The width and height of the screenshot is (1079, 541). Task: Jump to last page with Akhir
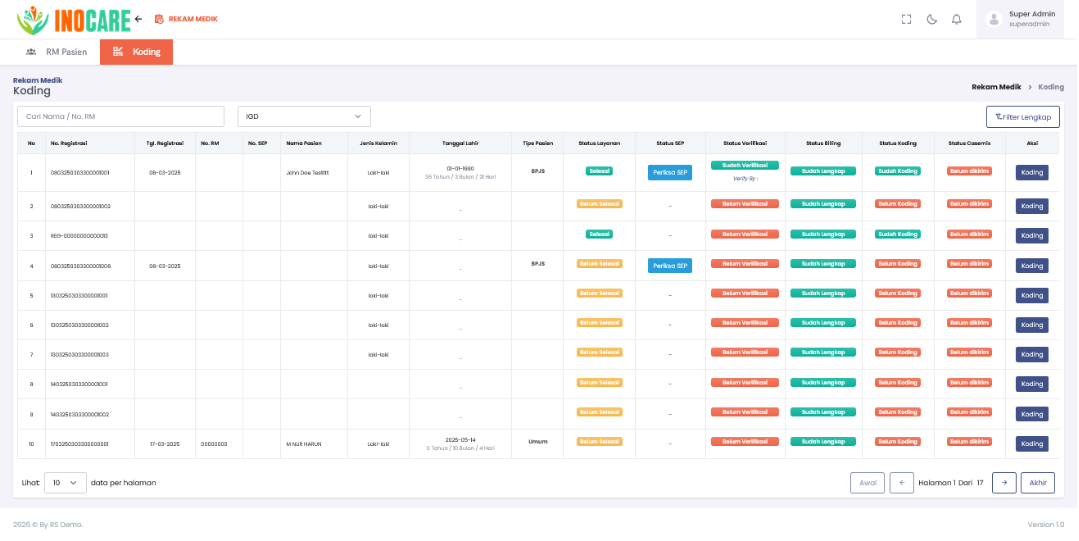[x=1038, y=482]
